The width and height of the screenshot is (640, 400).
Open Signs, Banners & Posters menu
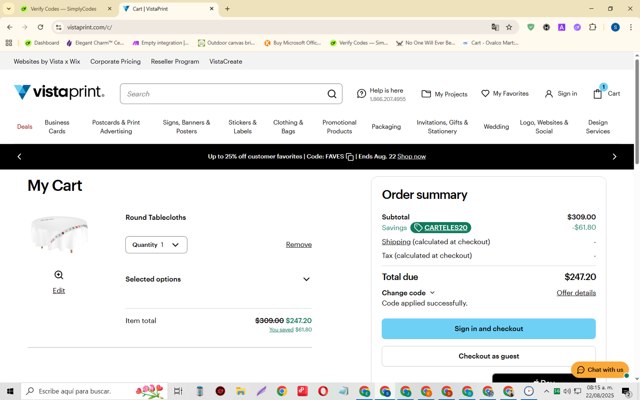tap(187, 127)
